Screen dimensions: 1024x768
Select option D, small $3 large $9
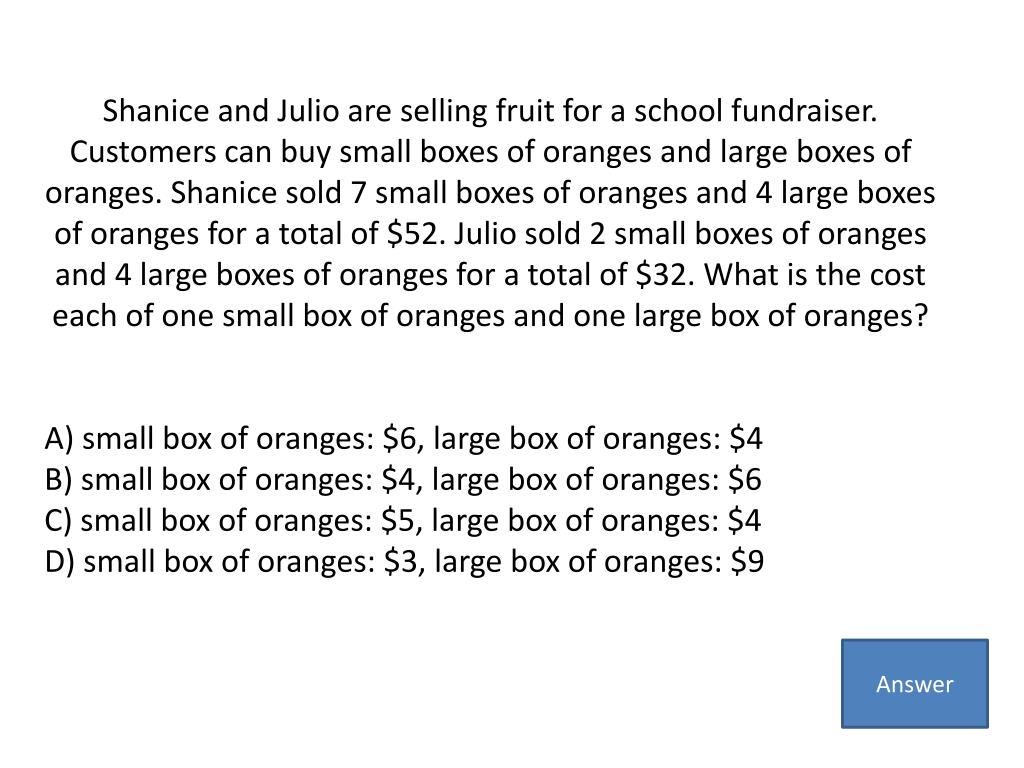tap(404, 562)
